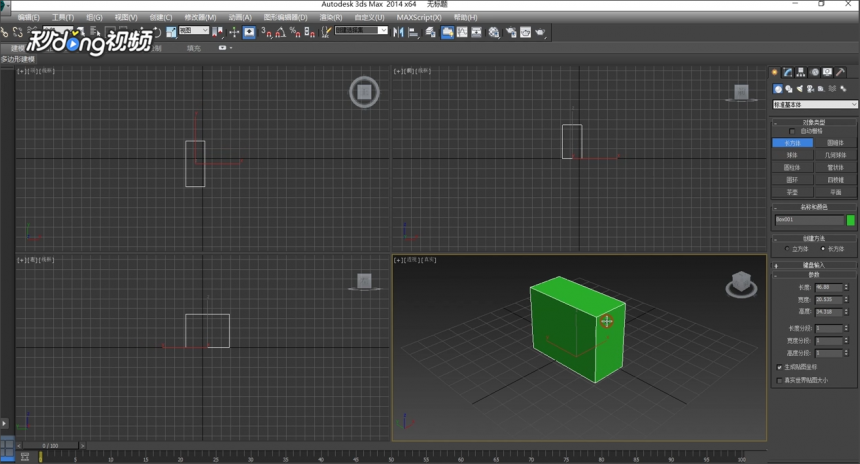Image resolution: width=860 pixels, height=464 pixels.
Task: Select Helpers category icon
Action: coord(821,89)
